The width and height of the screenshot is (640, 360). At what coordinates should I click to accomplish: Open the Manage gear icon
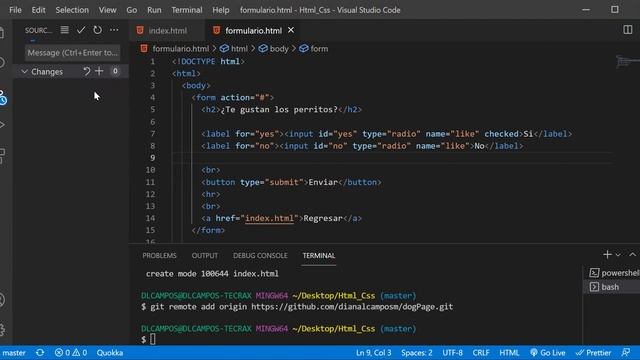point(2,329)
